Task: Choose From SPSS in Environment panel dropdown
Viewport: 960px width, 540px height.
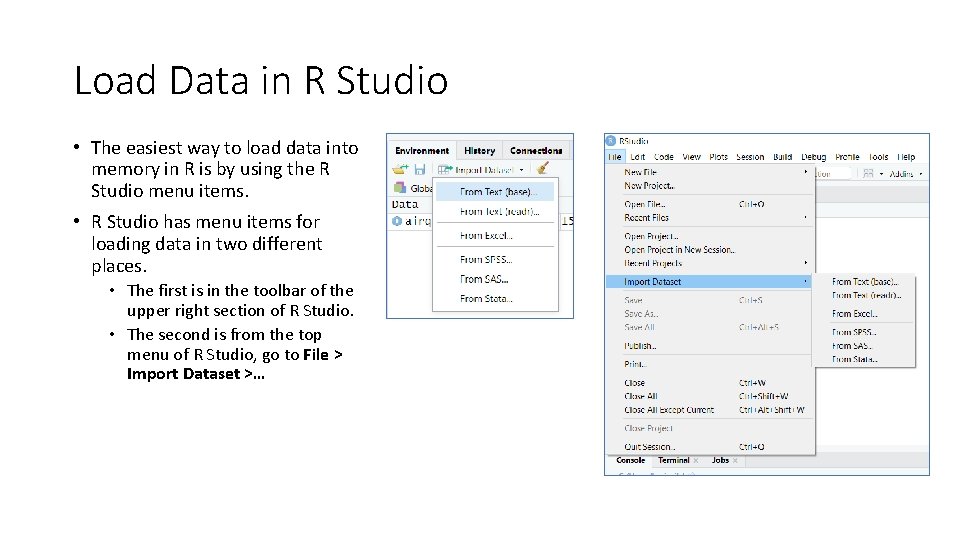Action: coord(495,259)
